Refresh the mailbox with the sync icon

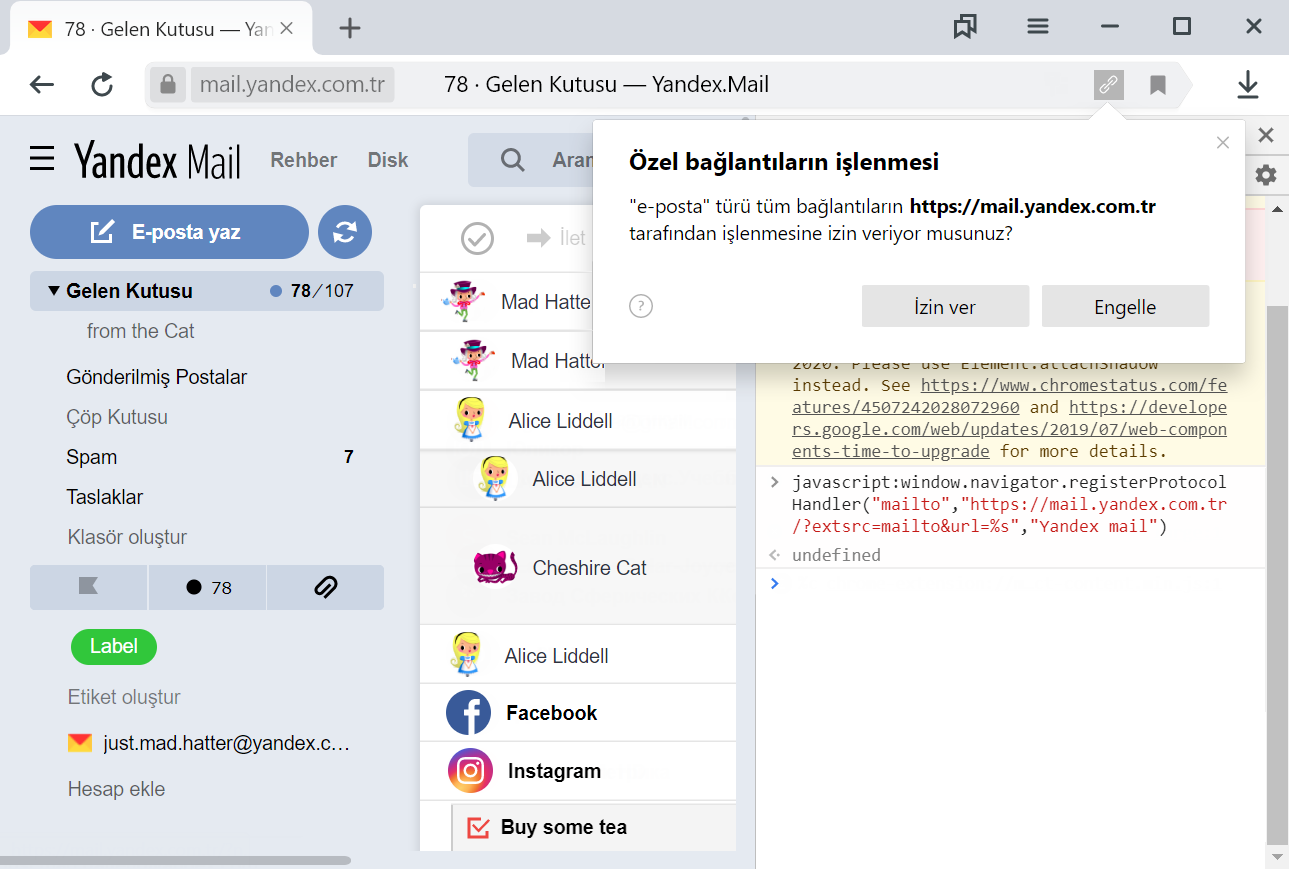[345, 232]
